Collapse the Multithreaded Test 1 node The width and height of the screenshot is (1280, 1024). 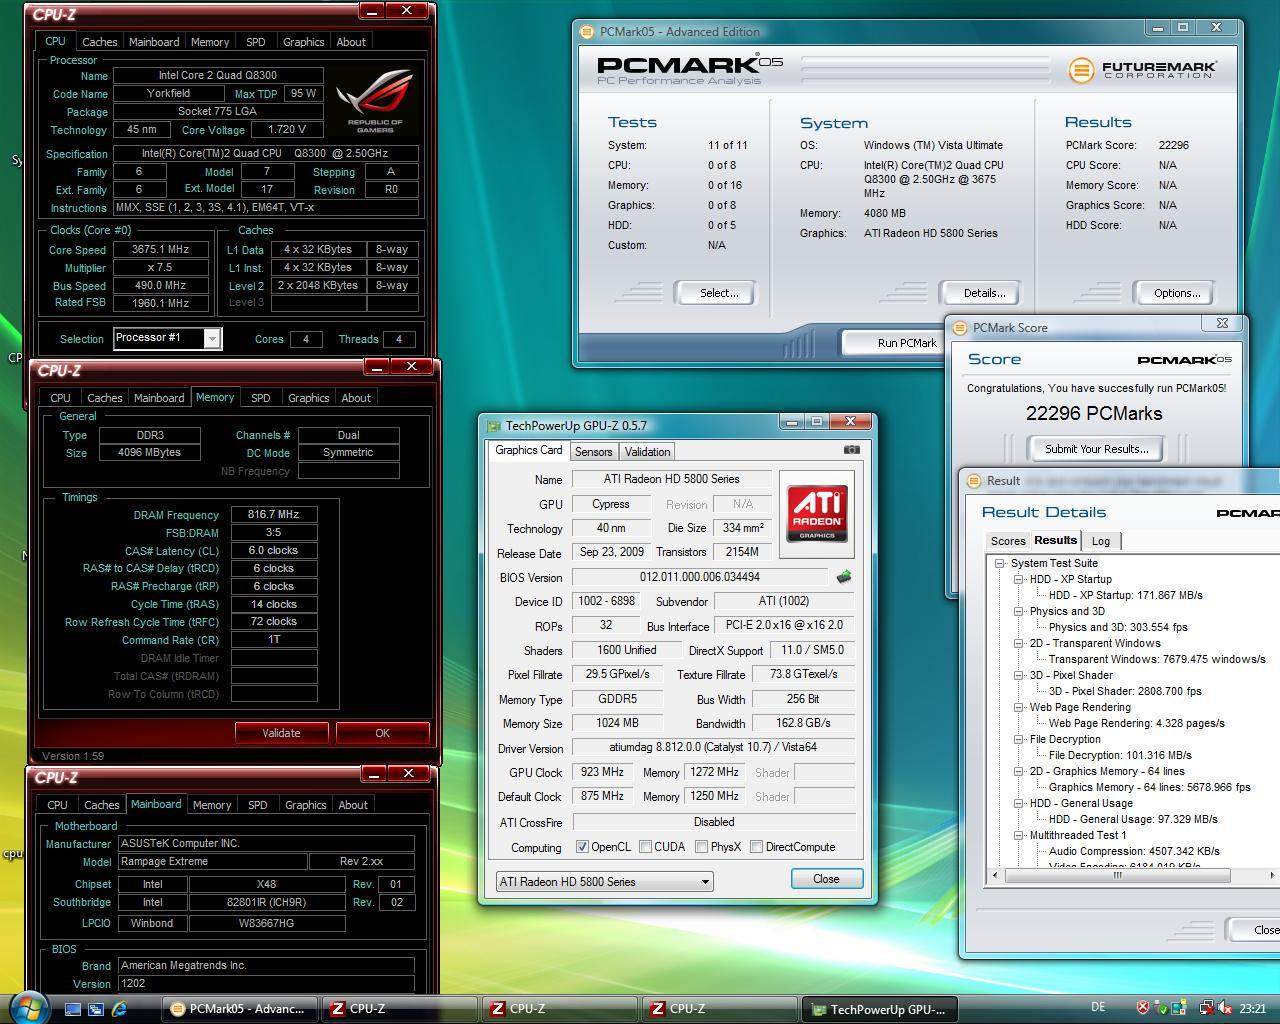pyautogui.click(x=1018, y=835)
